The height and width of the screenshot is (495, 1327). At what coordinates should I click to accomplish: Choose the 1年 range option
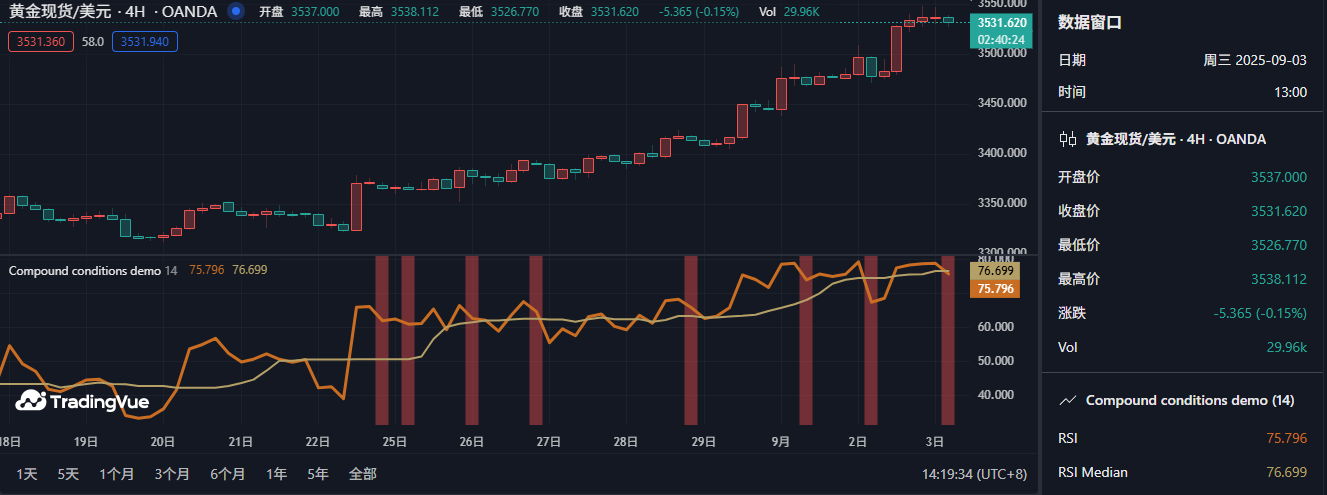pos(276,474)
